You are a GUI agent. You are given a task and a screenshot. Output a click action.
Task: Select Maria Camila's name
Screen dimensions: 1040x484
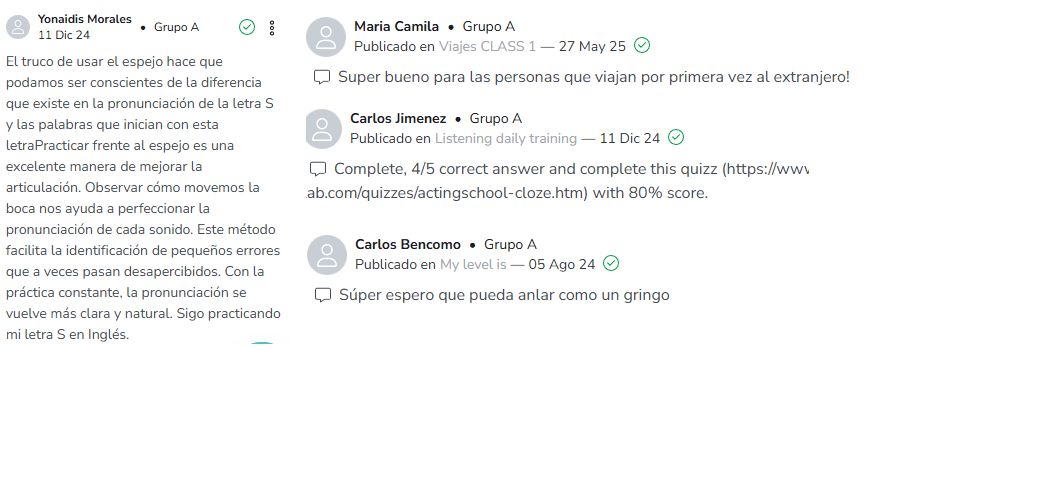396,27
